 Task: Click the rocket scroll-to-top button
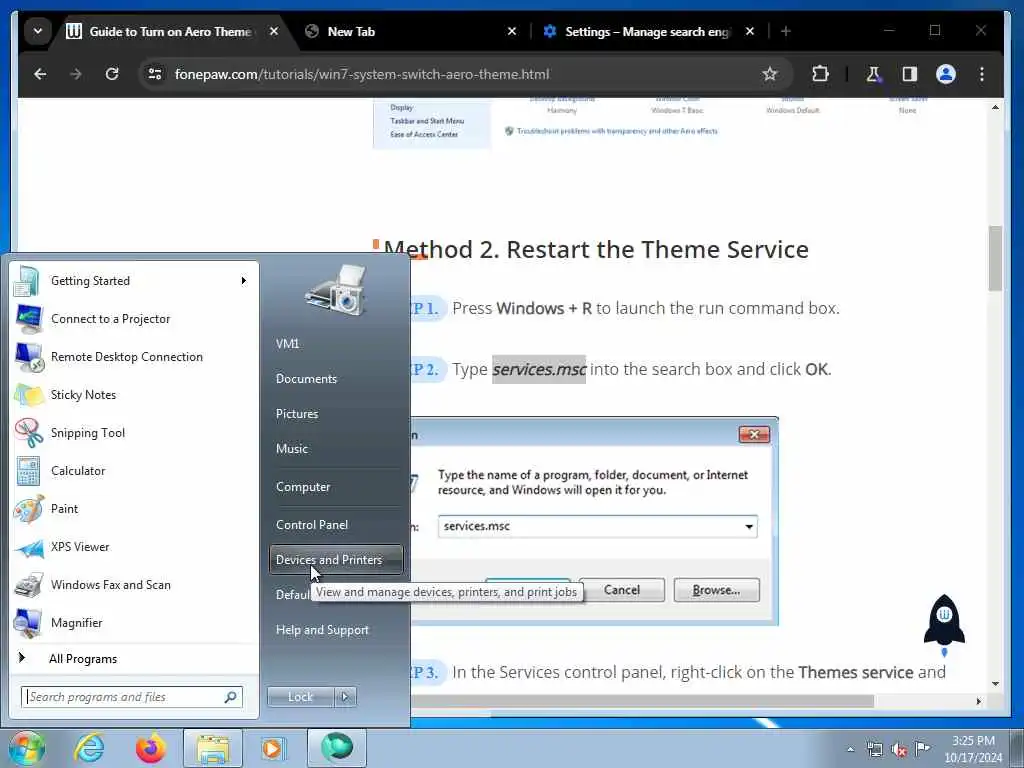point(944,625)
